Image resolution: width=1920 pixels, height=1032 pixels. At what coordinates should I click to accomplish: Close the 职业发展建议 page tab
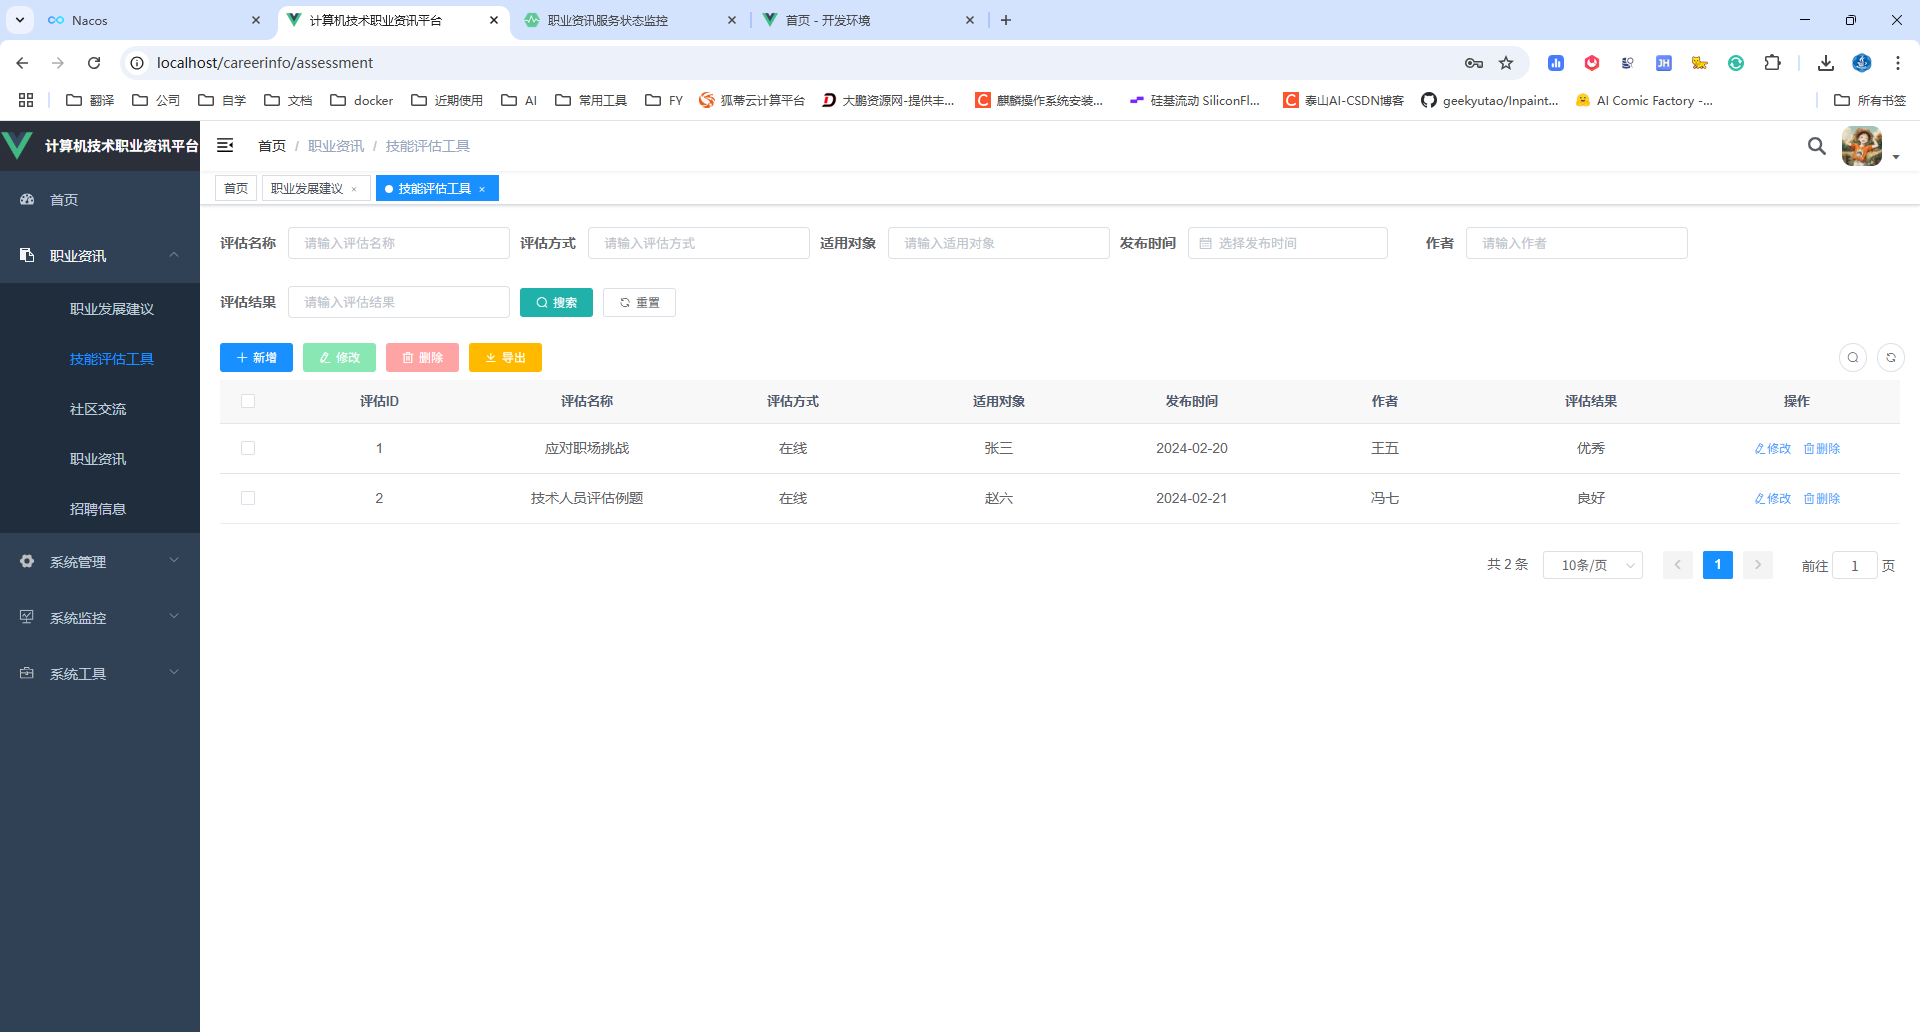tap(354, 189)
